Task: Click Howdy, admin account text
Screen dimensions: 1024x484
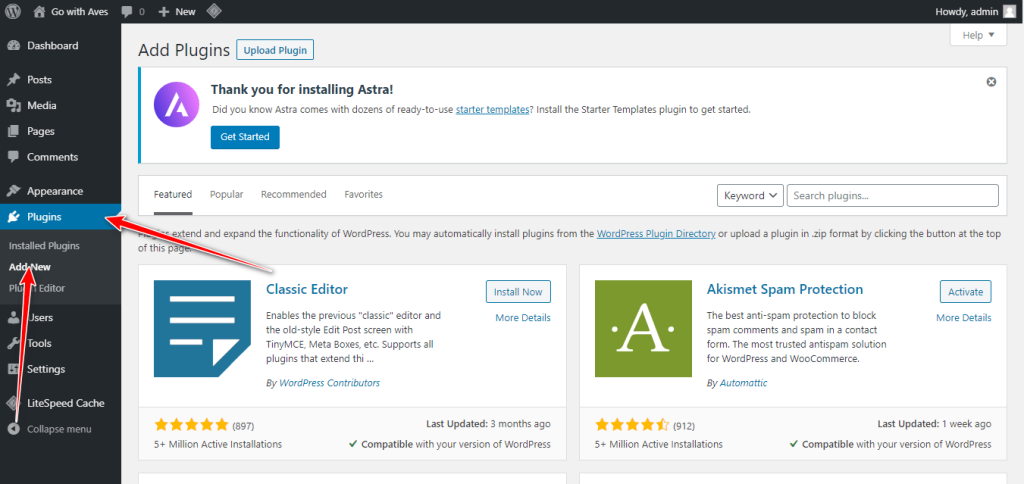Action: 967,12
